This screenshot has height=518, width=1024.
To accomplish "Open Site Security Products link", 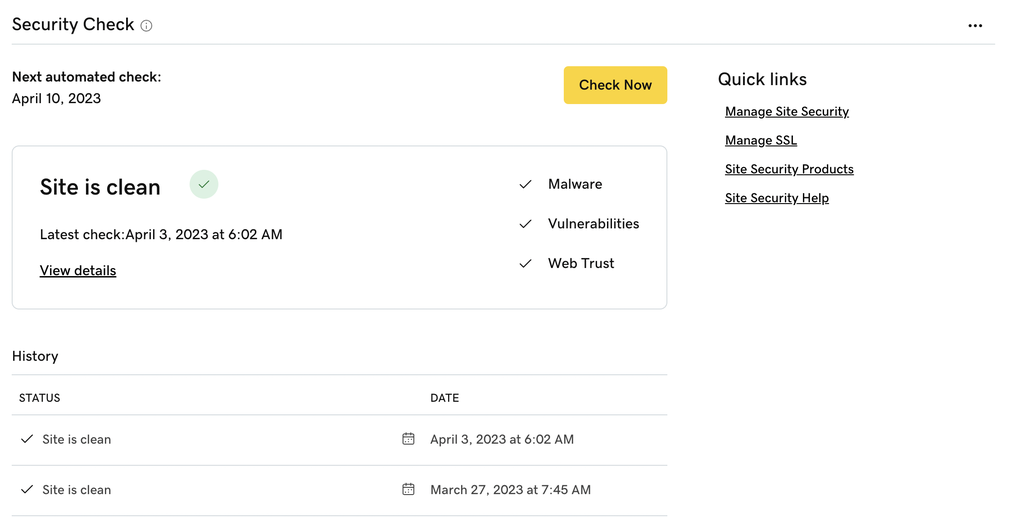I will (789, 170).
